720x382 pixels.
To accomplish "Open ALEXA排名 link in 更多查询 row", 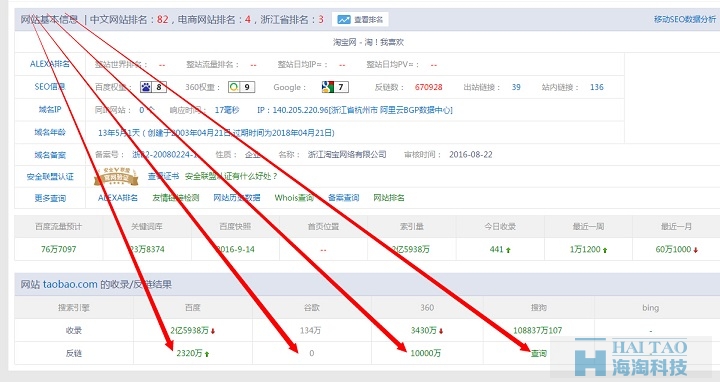I will (118, 198).
